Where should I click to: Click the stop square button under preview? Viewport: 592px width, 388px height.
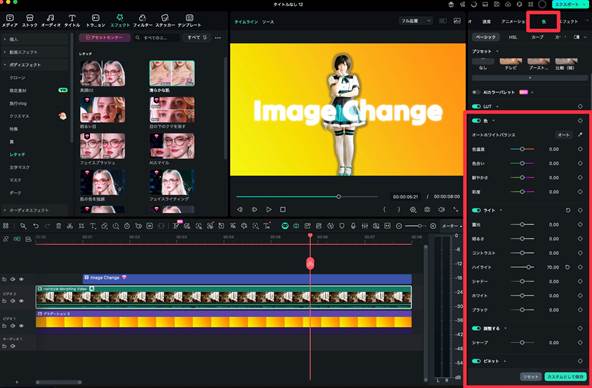click(x=283, y=209)
